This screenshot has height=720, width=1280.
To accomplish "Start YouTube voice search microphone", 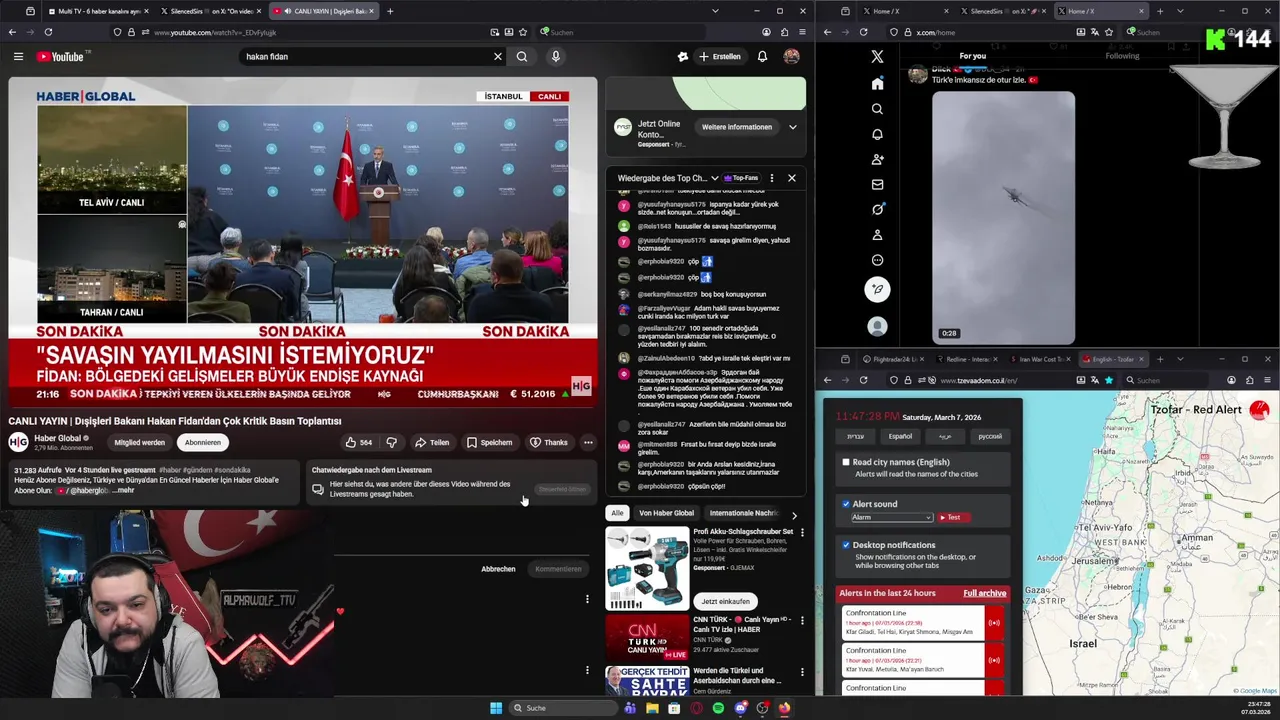I will click(556, 57).
